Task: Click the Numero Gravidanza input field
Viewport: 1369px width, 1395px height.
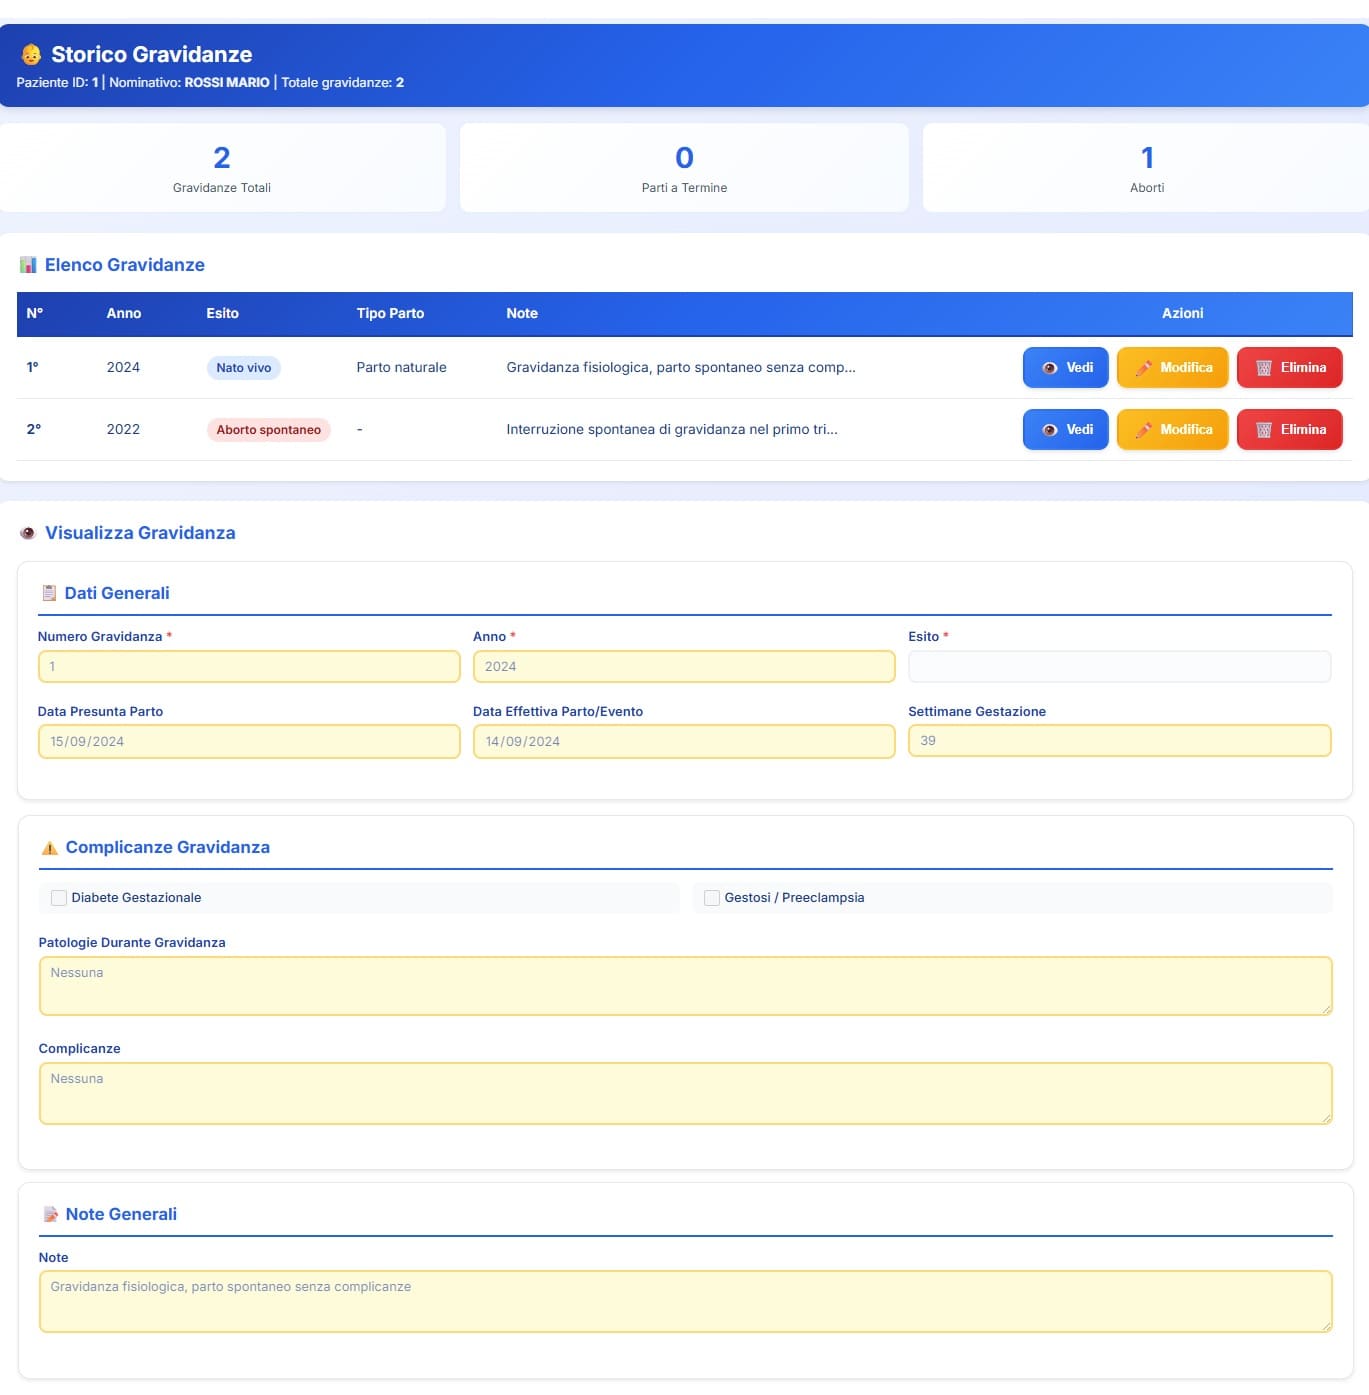Action: (248, 667)
